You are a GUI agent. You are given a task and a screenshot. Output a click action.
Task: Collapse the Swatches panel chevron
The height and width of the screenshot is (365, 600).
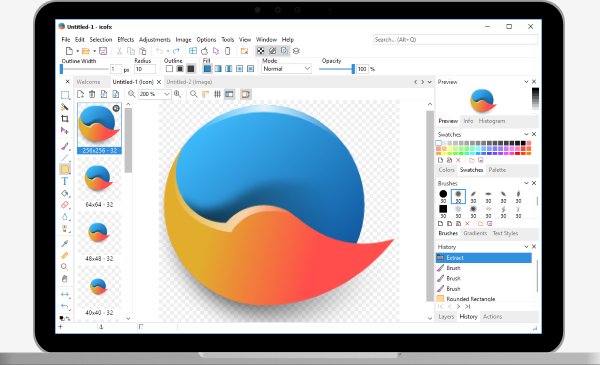pos(526,134)
